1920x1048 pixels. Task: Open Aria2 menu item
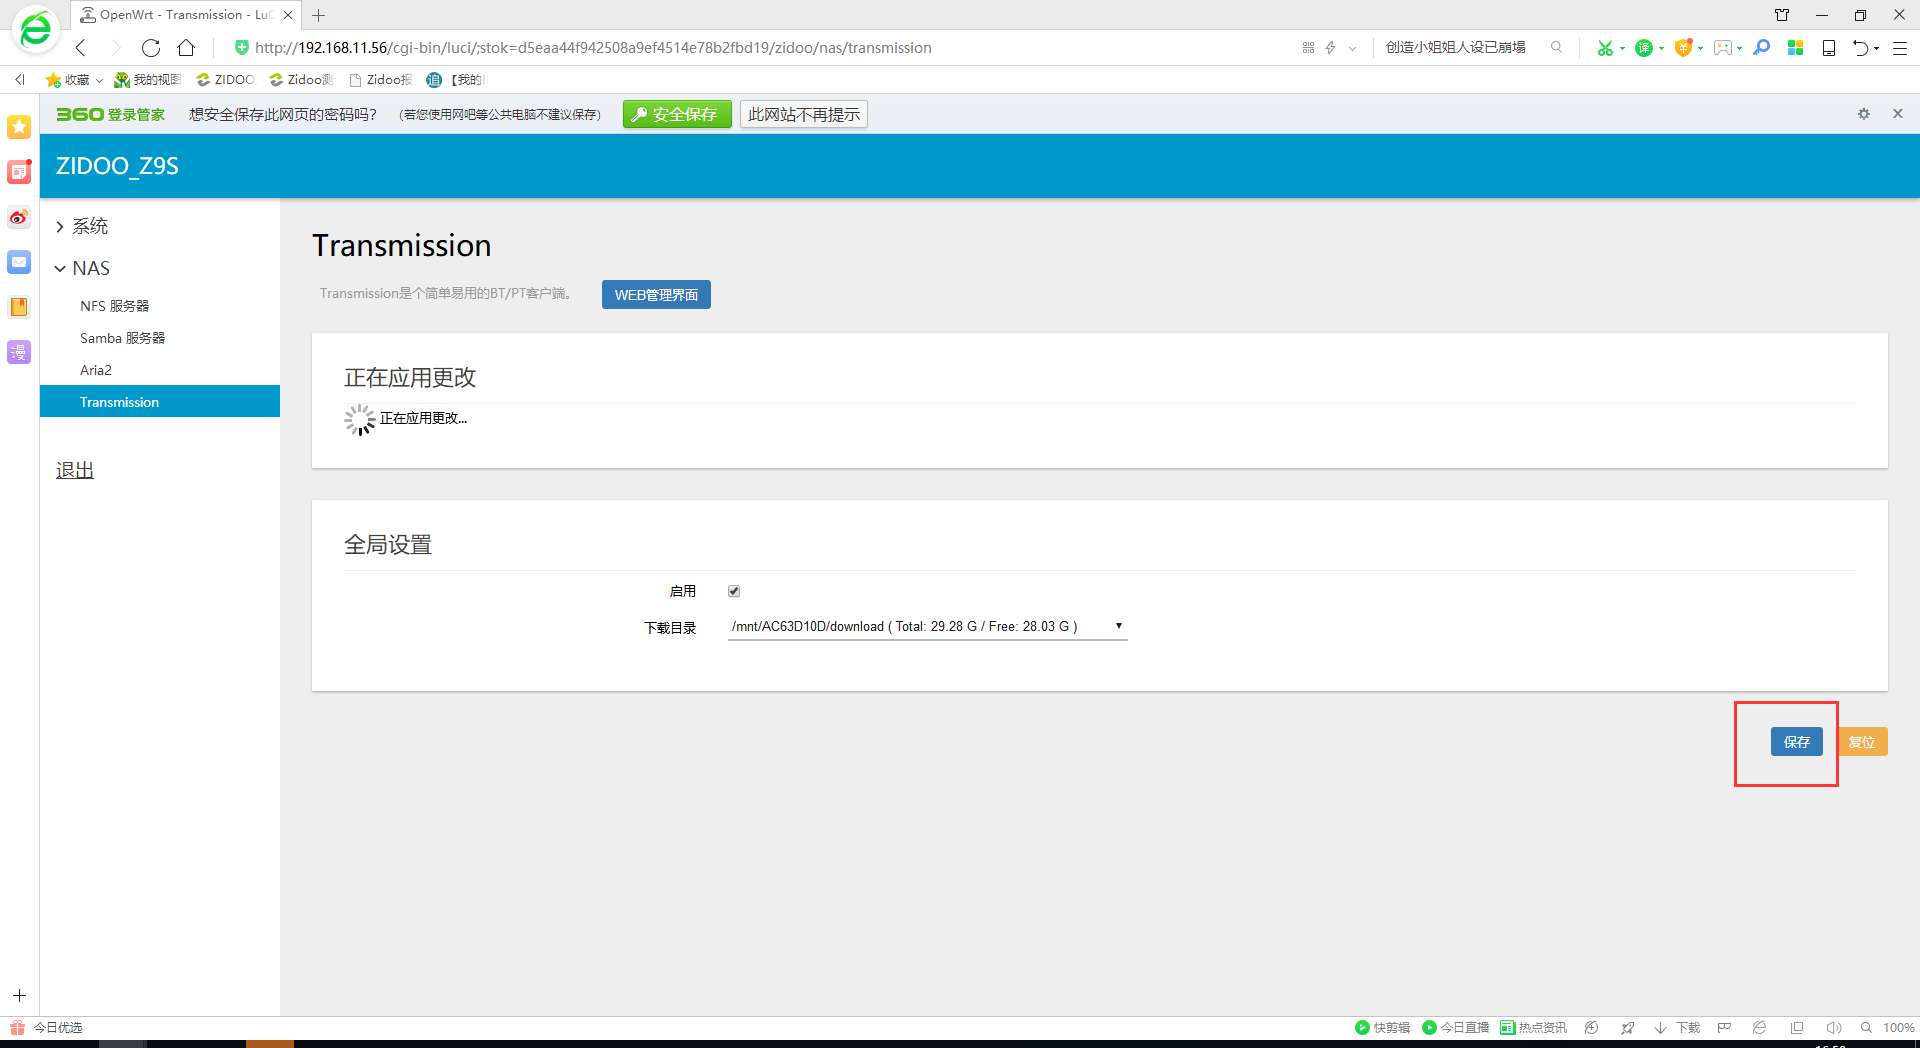point(96,370)
